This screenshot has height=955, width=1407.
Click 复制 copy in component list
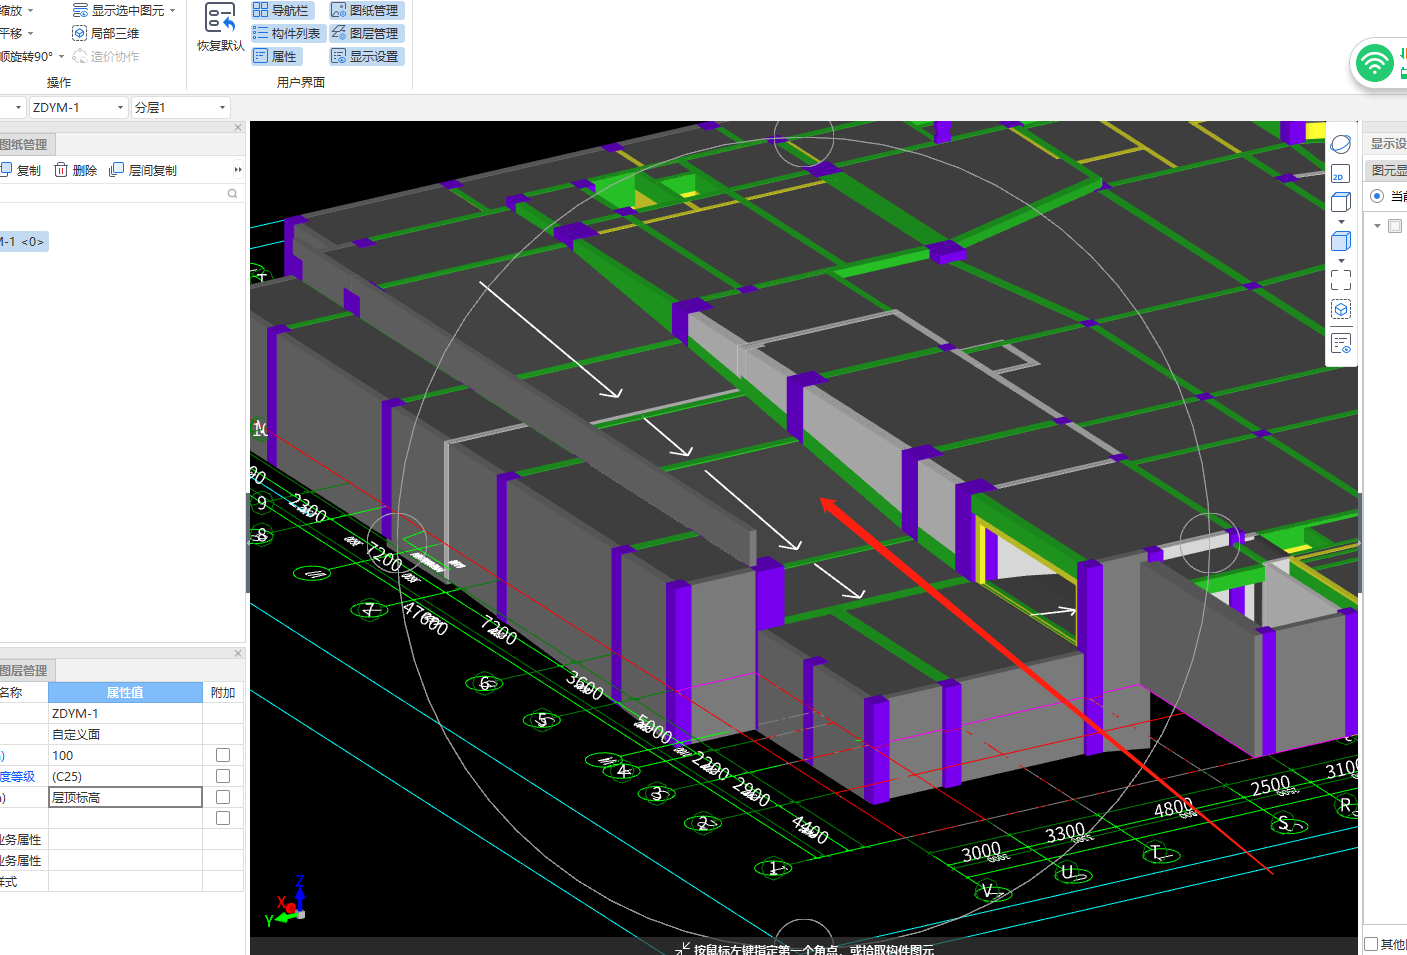21,170
